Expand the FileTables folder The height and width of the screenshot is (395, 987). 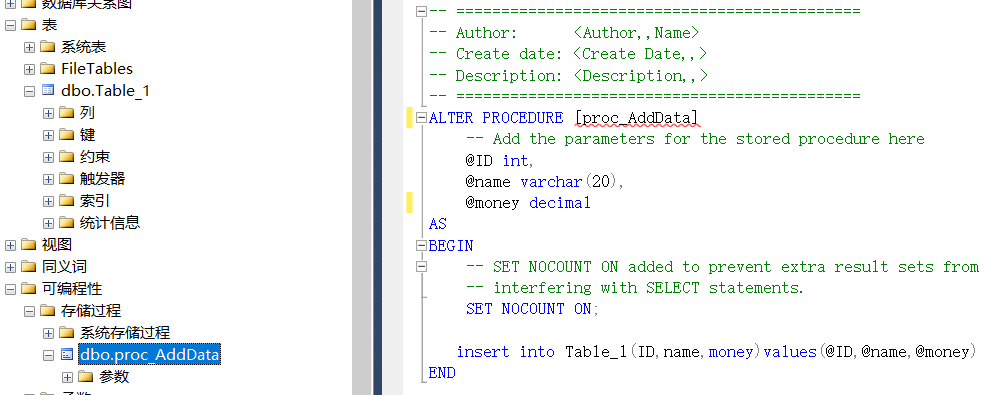pos(29,69)
